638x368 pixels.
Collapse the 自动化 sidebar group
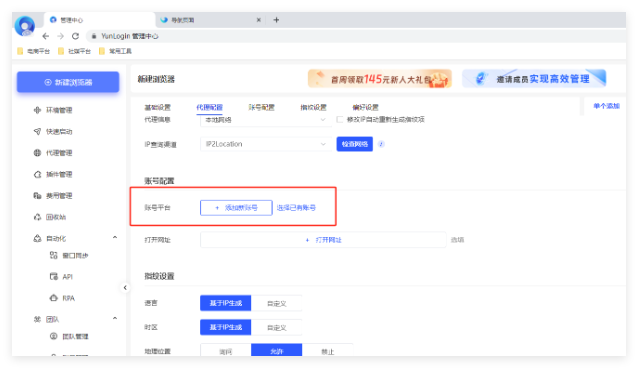click(x=115, y=237)
